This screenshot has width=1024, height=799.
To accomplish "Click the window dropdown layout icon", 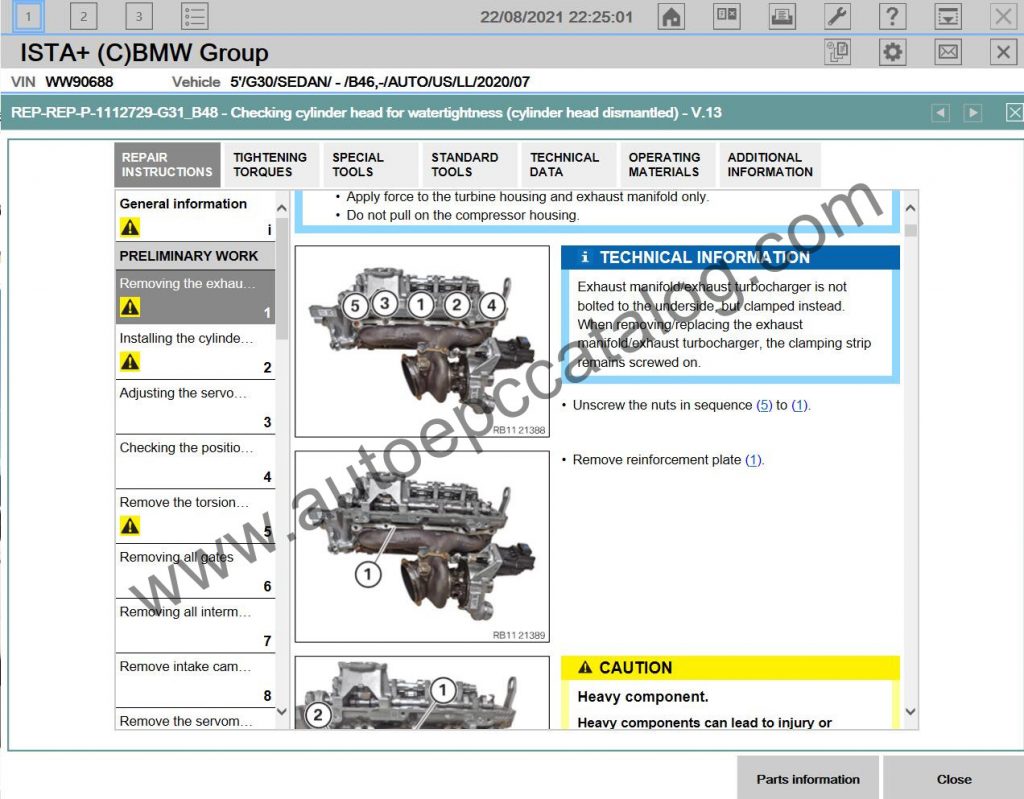I will pos(948,16).
